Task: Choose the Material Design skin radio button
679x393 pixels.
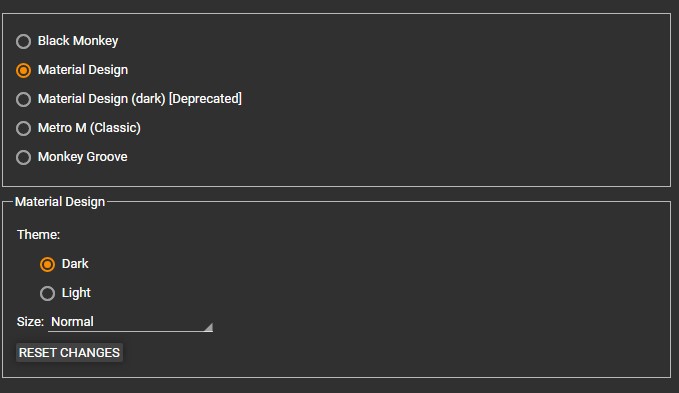Action: coord(23,71)
